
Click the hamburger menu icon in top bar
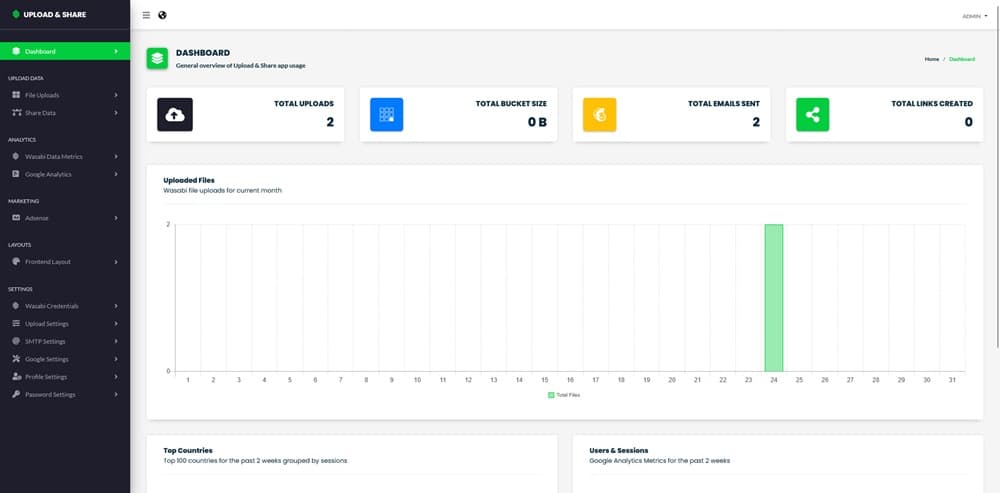pos(147,15)
